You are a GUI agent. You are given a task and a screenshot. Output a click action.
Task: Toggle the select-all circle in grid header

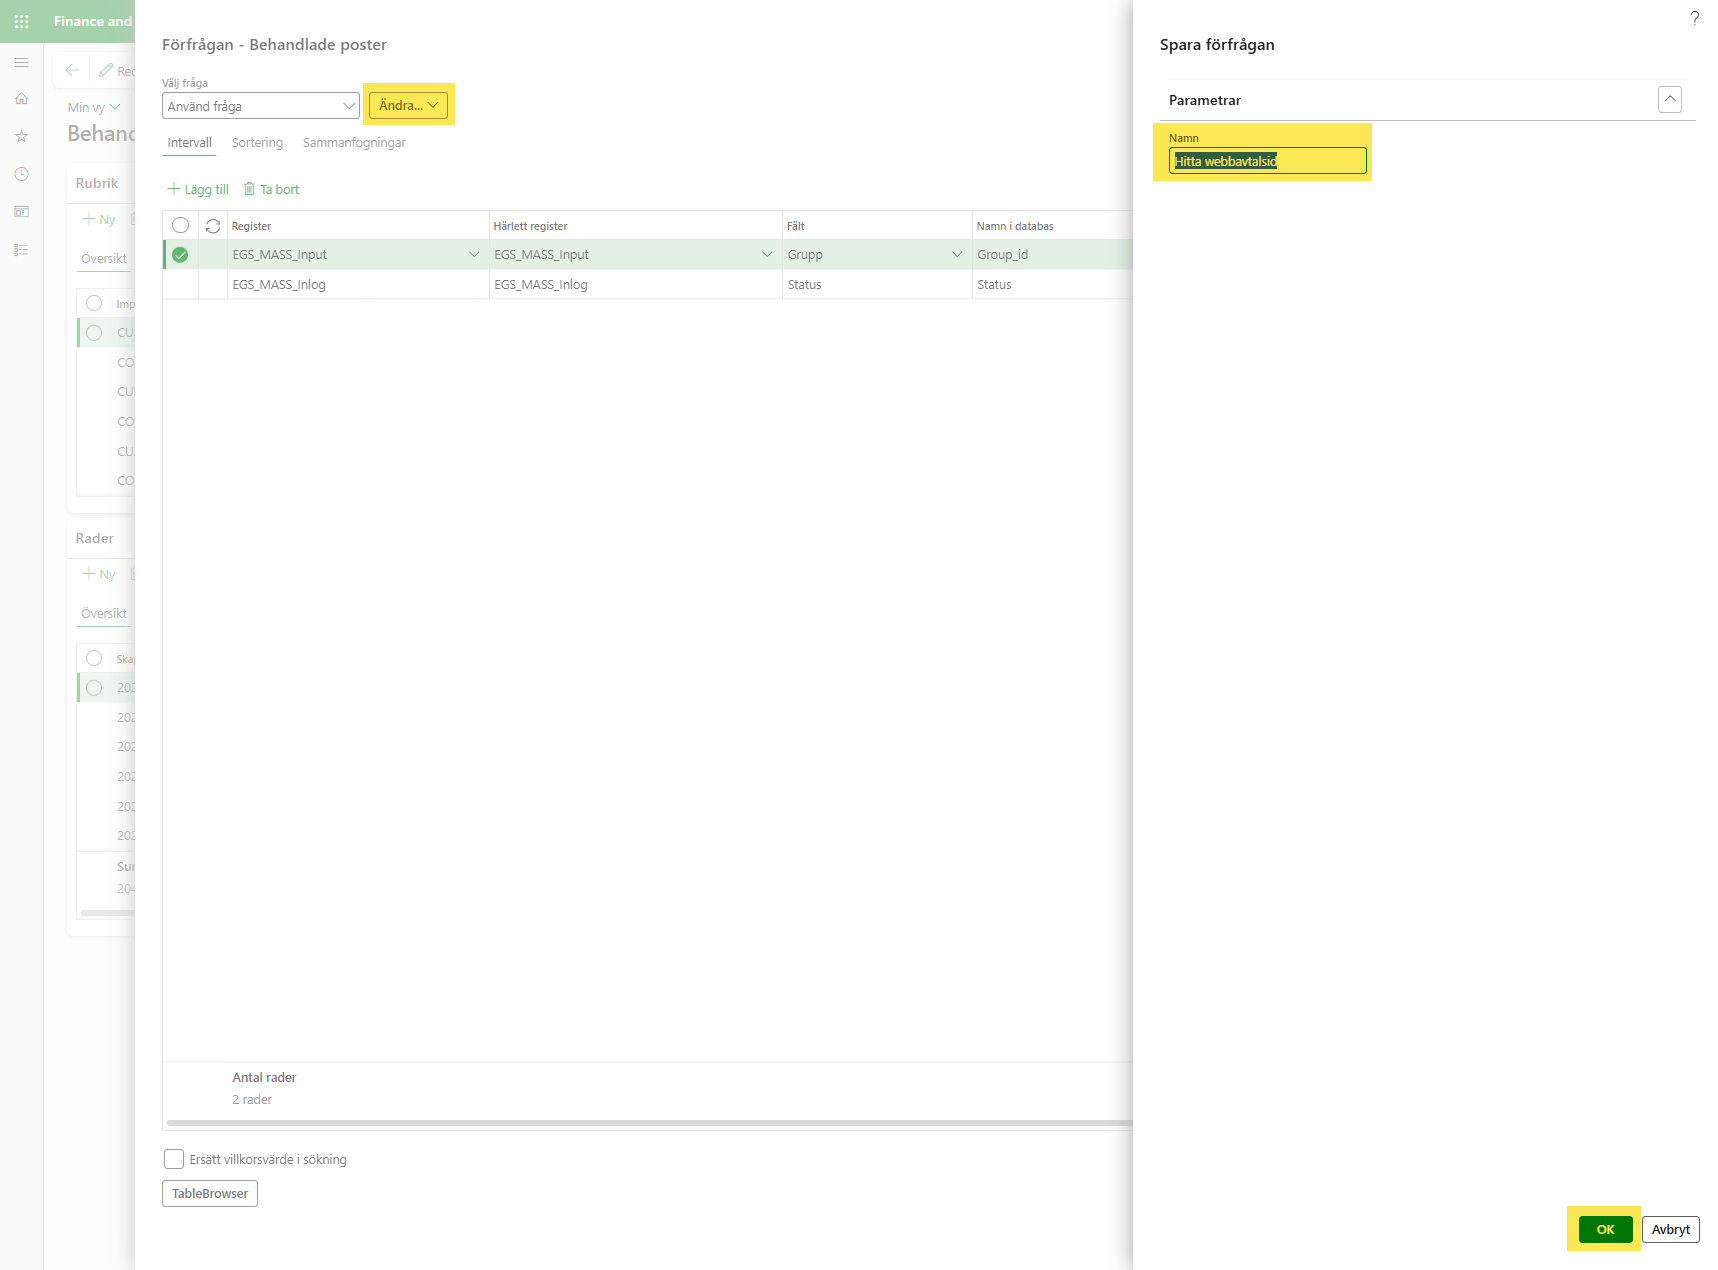tap(180, 226)
